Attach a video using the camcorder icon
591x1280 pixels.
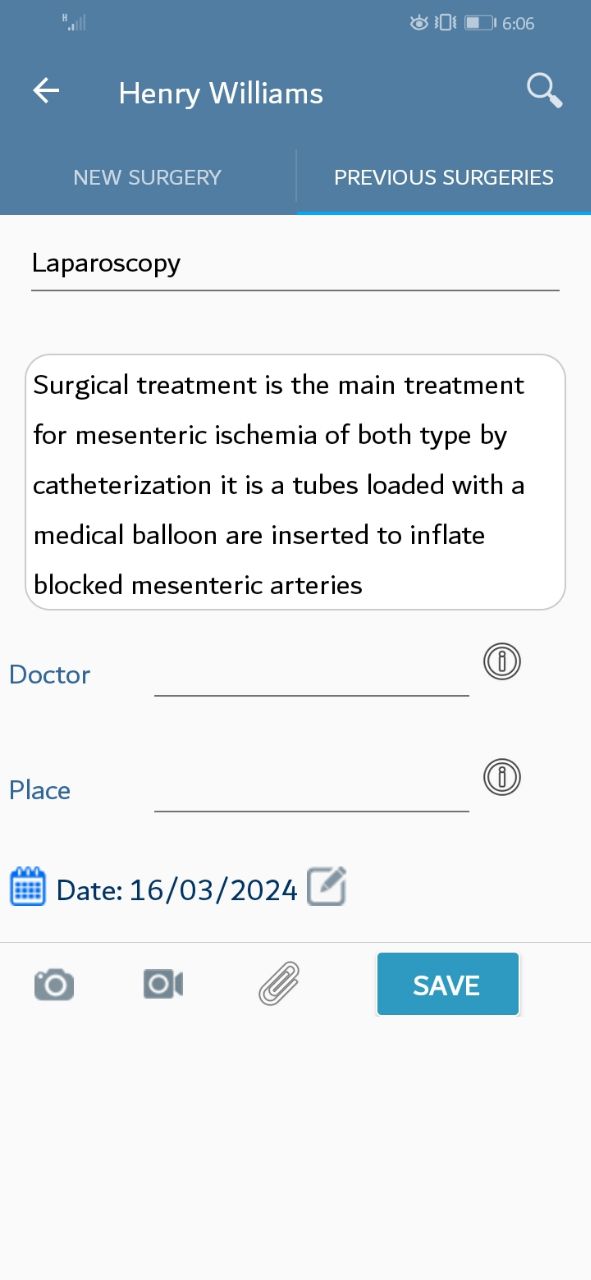(x=163, y=985)
